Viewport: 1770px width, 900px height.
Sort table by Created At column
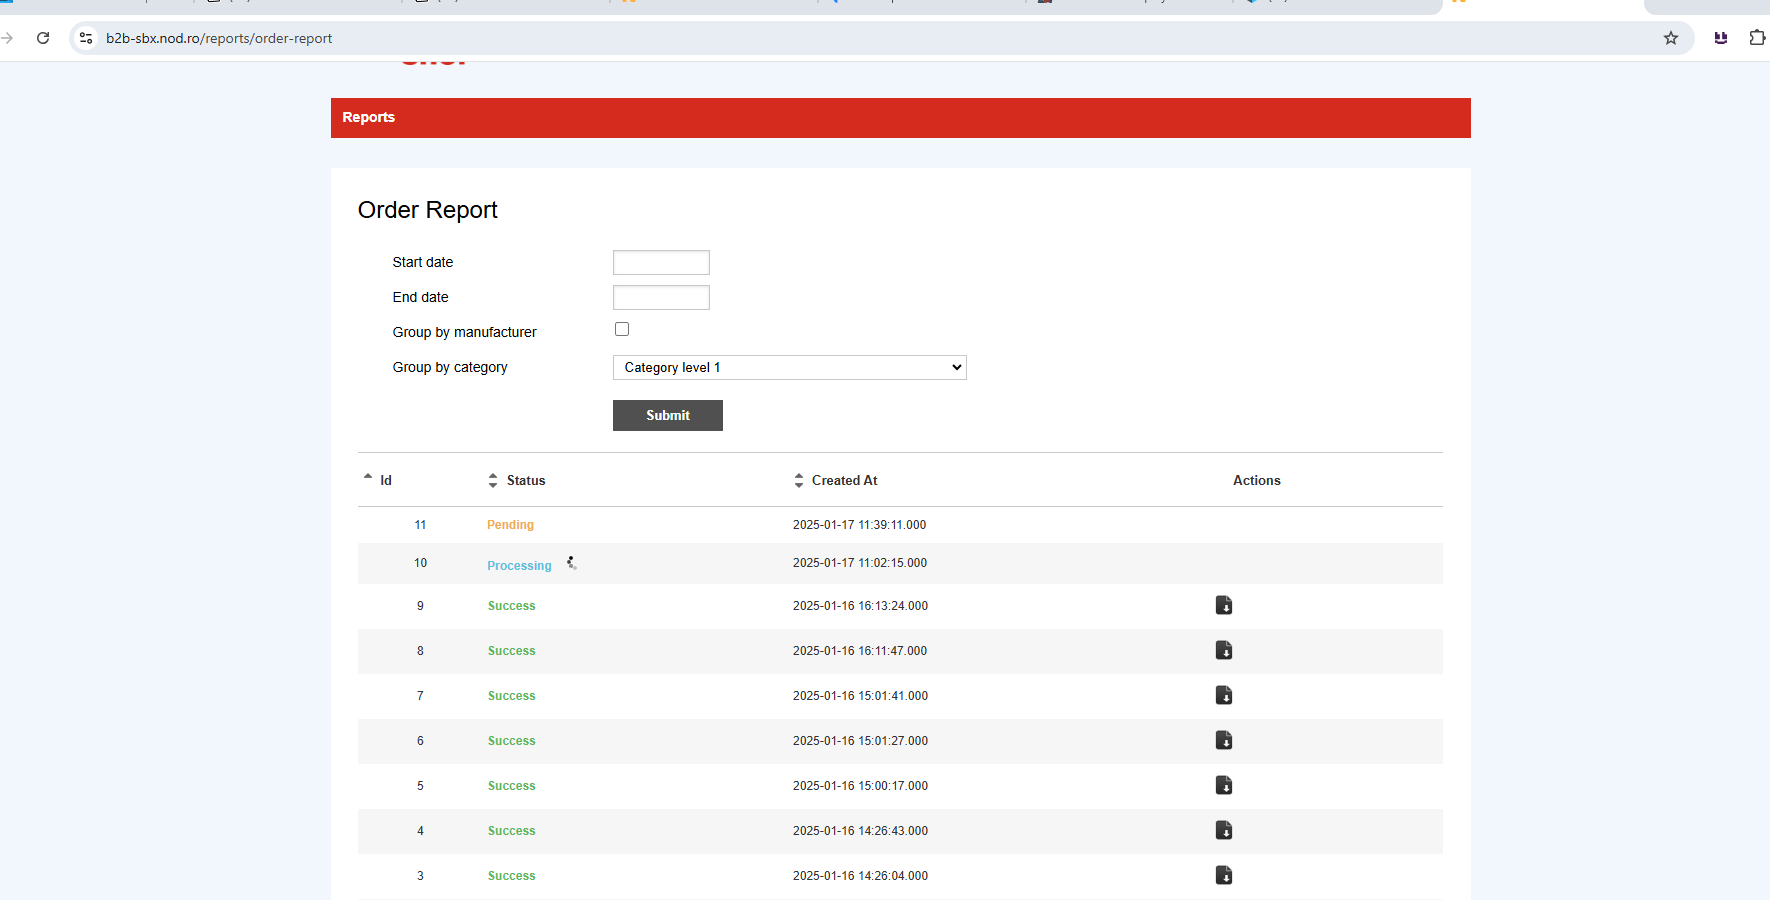tap(836, 480)
